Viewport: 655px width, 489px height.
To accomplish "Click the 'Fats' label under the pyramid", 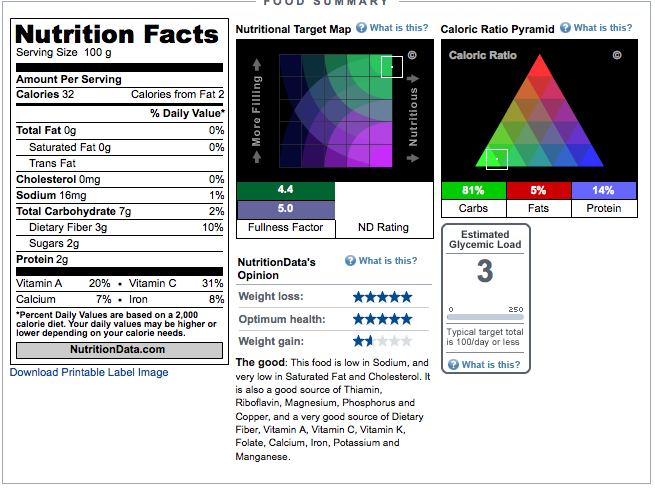I will [x=538, y=208].
